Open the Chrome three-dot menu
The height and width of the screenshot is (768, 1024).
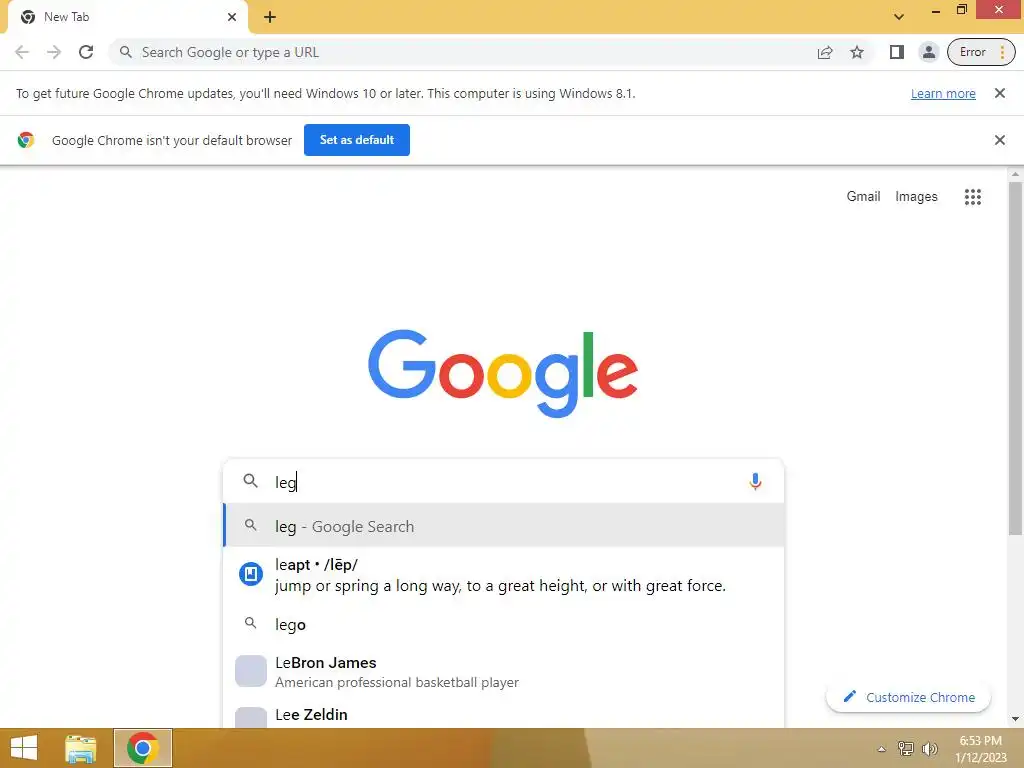(x=1002, y=52)
